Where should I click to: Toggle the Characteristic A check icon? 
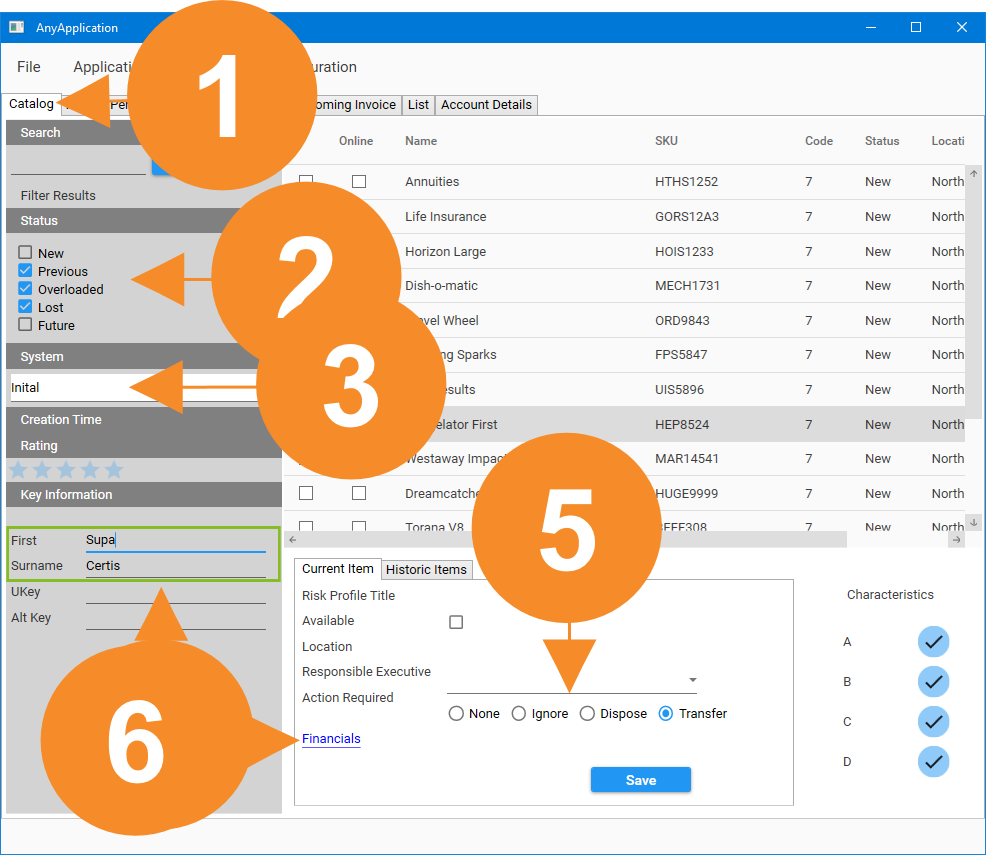tap(933, 642)
